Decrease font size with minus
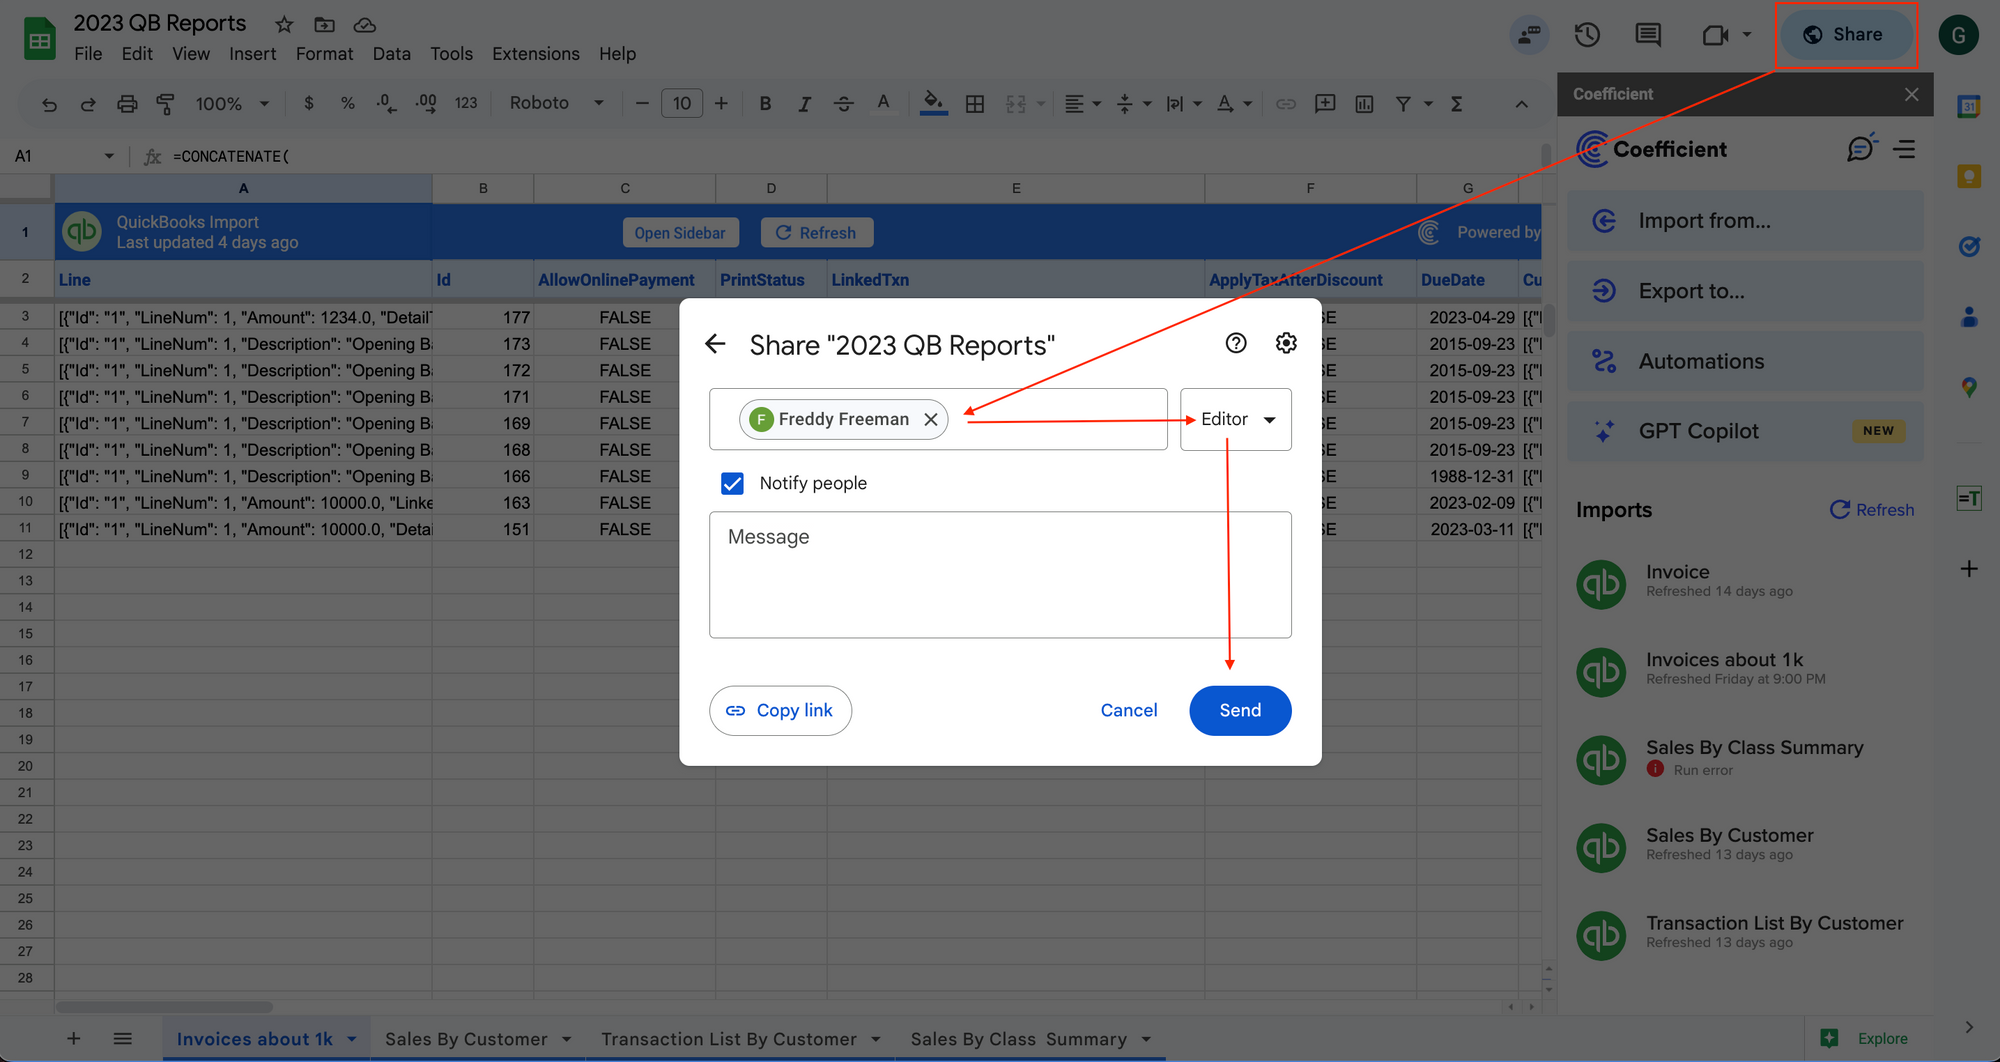The width and height of the screenshot is (2000, 1062). click(642, 103)
